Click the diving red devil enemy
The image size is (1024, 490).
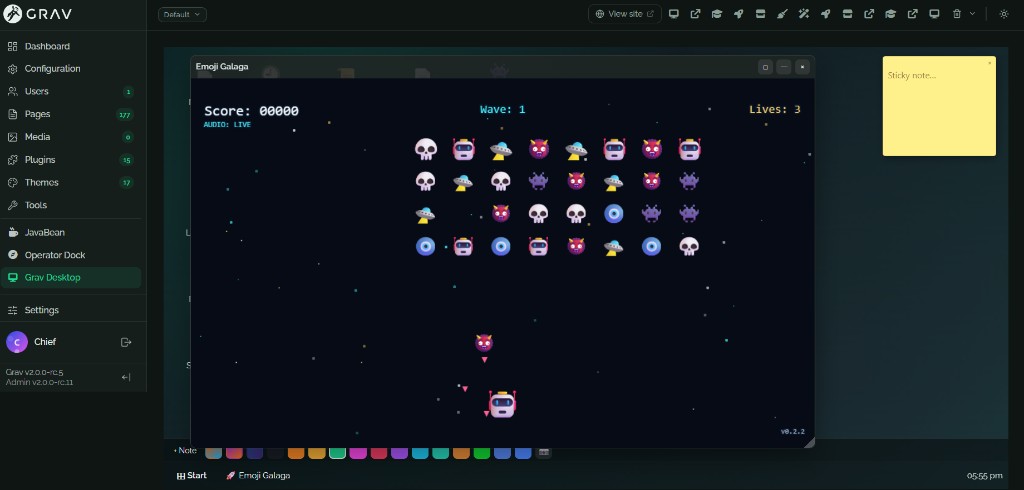pyautogui.click(x=484, y=342)
